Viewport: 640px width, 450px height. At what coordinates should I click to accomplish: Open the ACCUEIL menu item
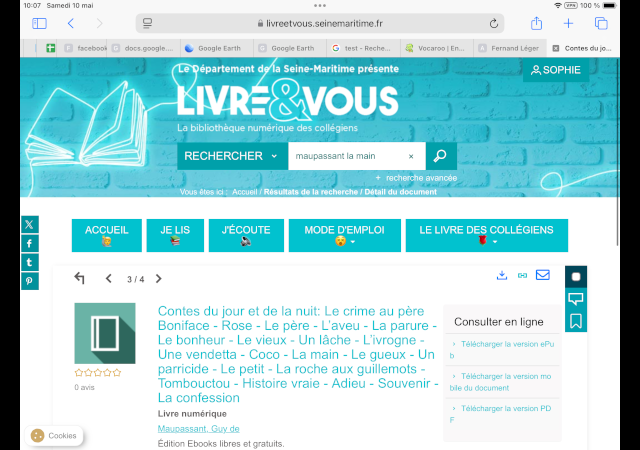(107, 235)
